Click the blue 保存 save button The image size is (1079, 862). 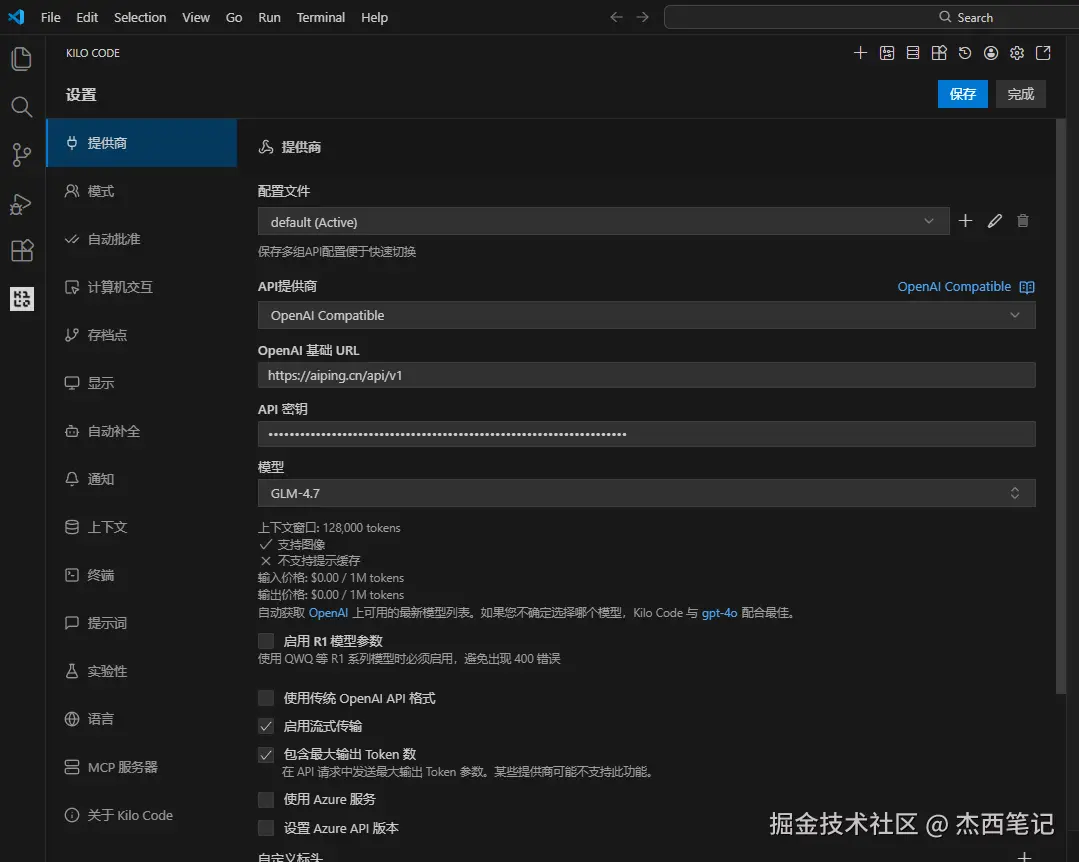(x=962, y=94)
